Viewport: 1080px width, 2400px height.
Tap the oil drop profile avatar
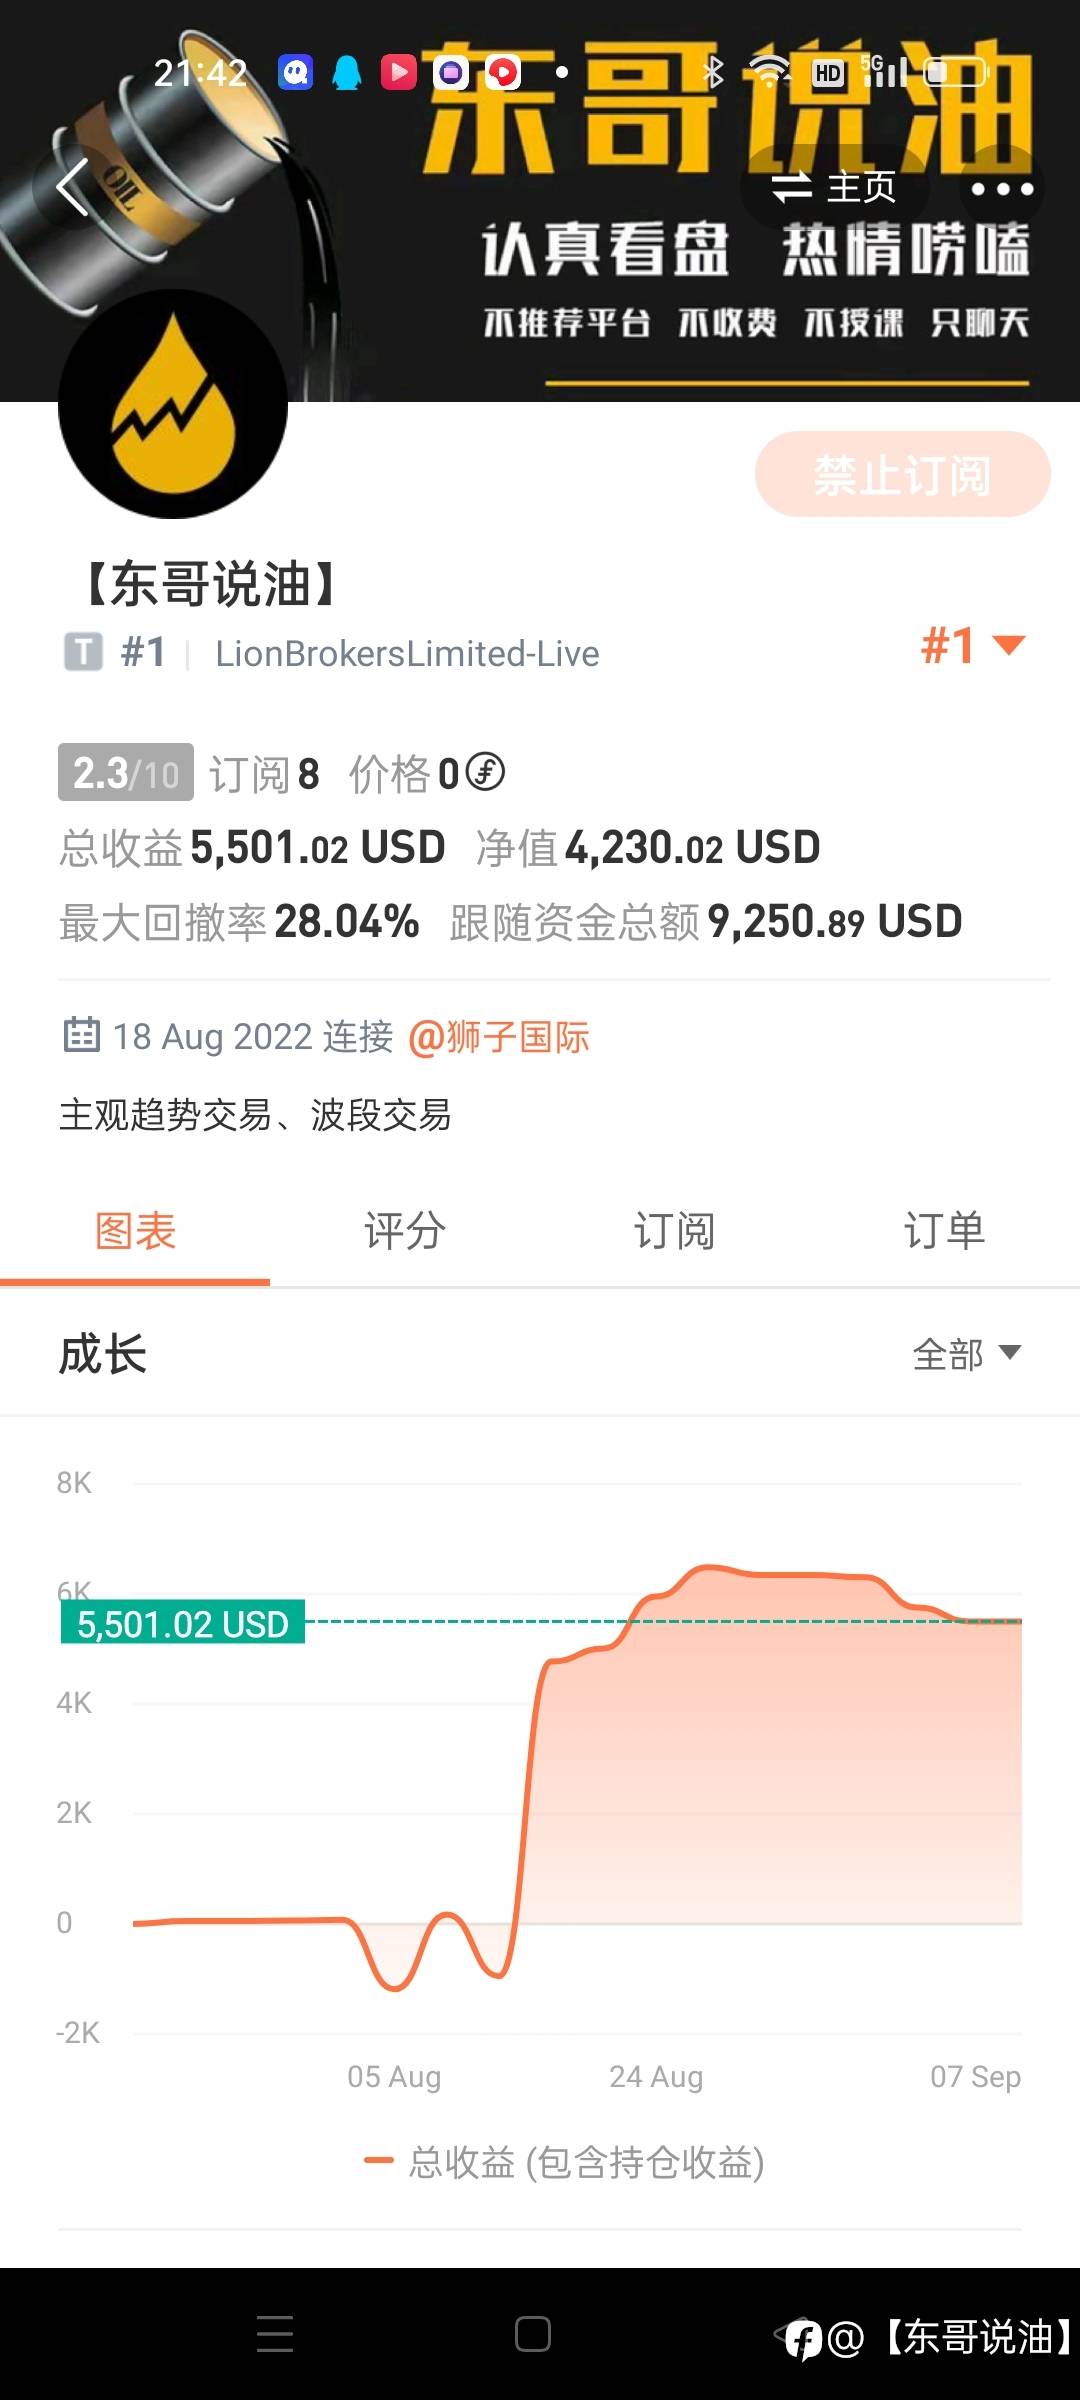pos(173,404)
